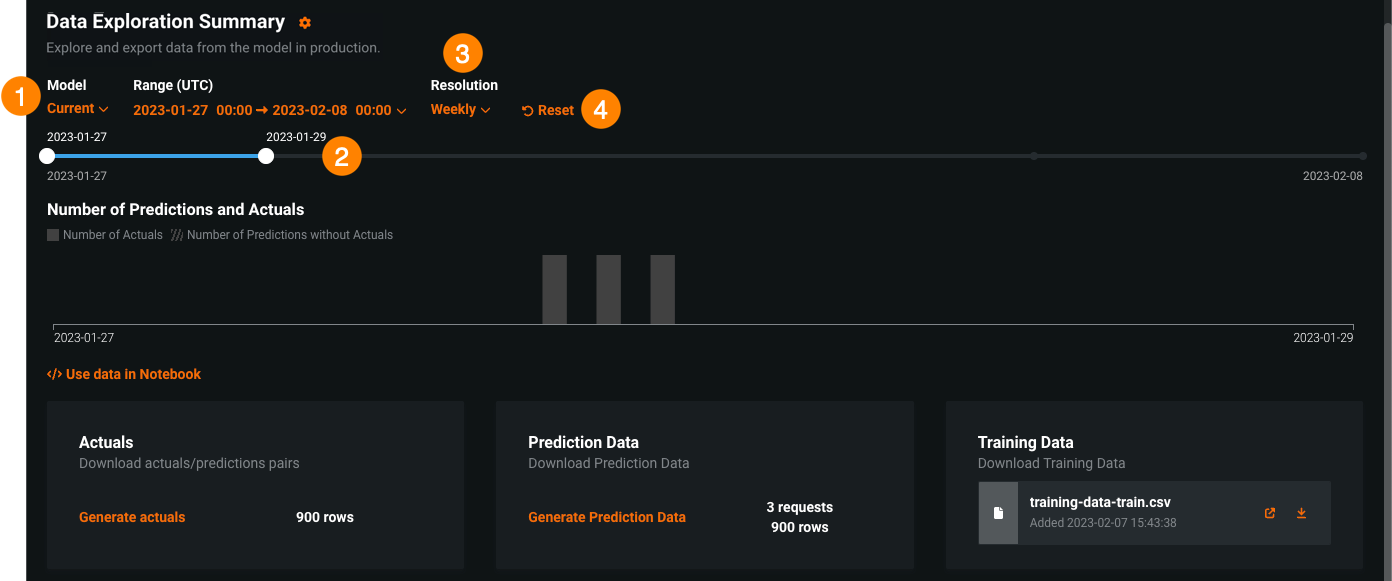Open the Range (UTC) date dropdown

[269, 110]
